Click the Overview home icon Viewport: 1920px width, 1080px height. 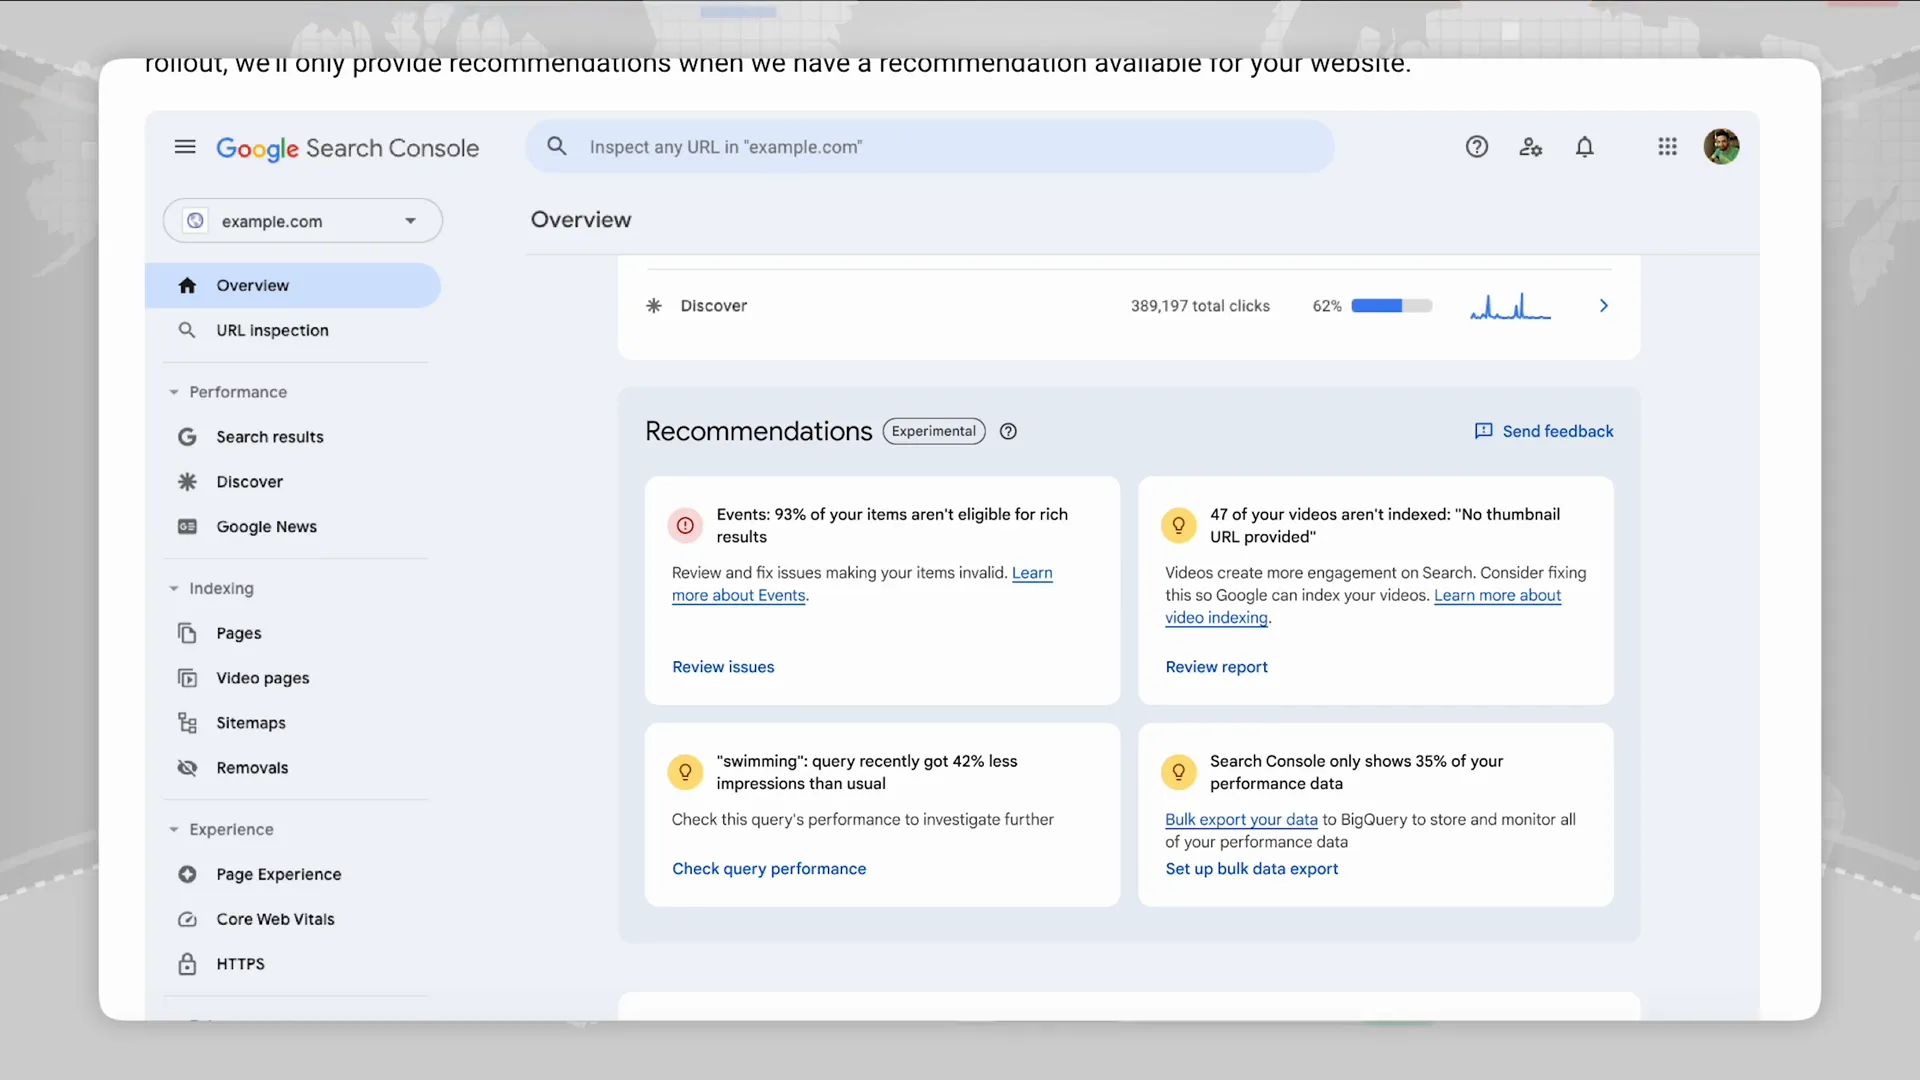pyautogui.click(x=187, y=286)
